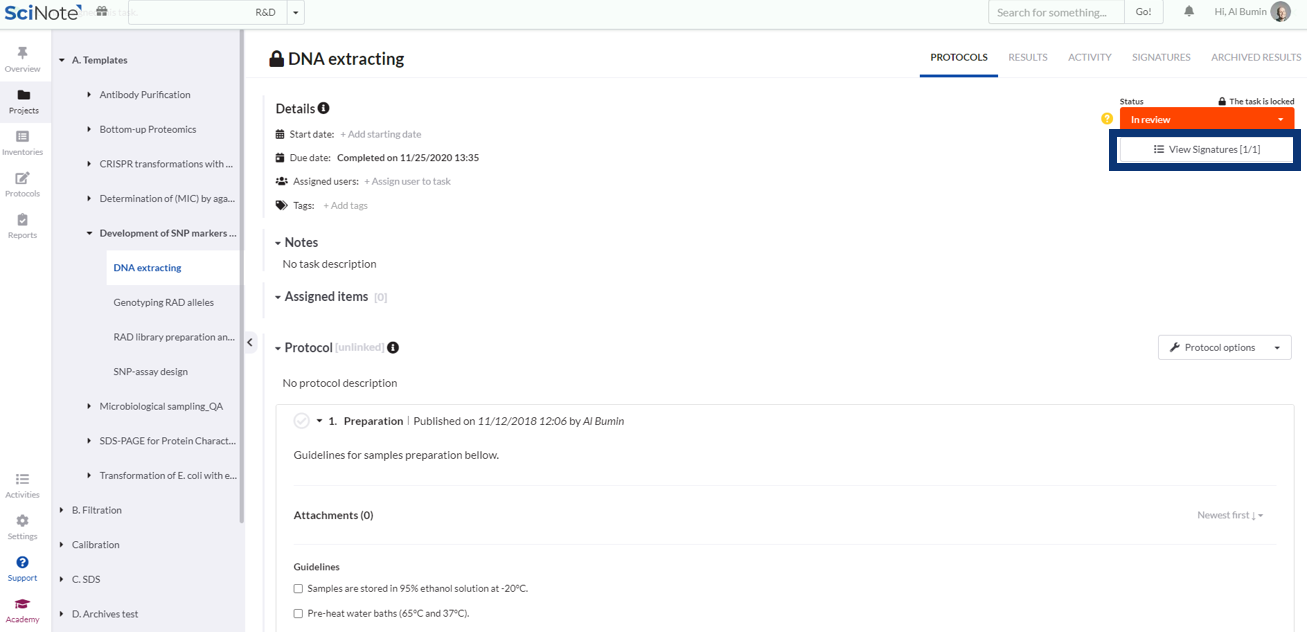Viewport: 1313px width, 632px height.
Task: Expand the Antibody Purification tree item
Action: 90,95
